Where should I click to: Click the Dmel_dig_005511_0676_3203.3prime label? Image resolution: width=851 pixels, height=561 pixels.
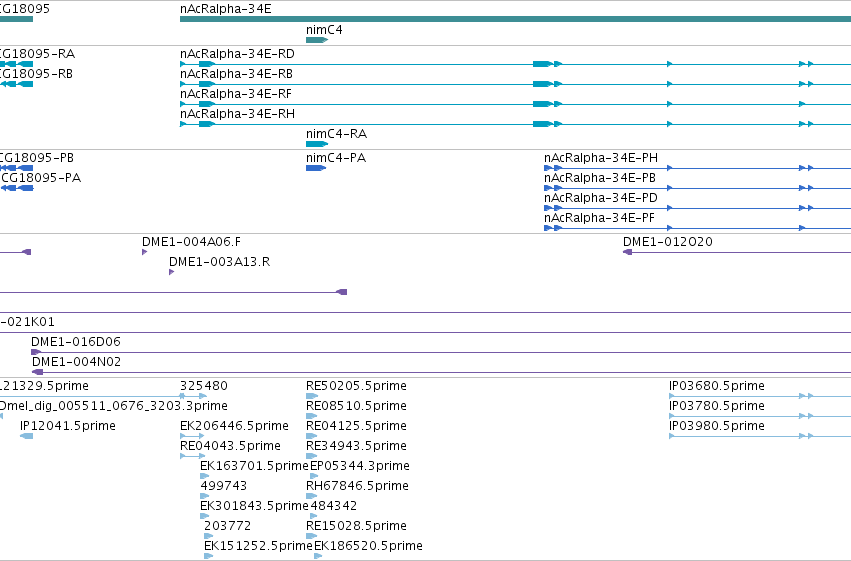pos(113,406)
